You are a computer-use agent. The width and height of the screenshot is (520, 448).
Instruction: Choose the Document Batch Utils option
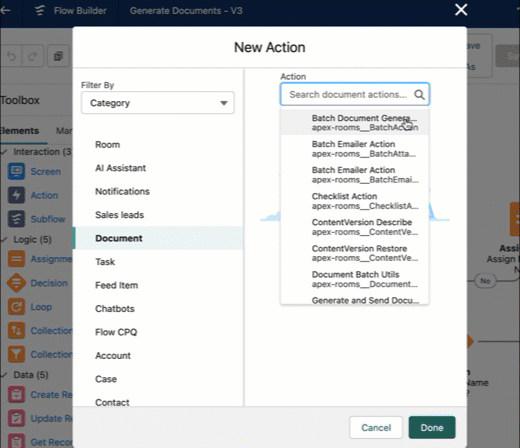(x=355, y=279)
